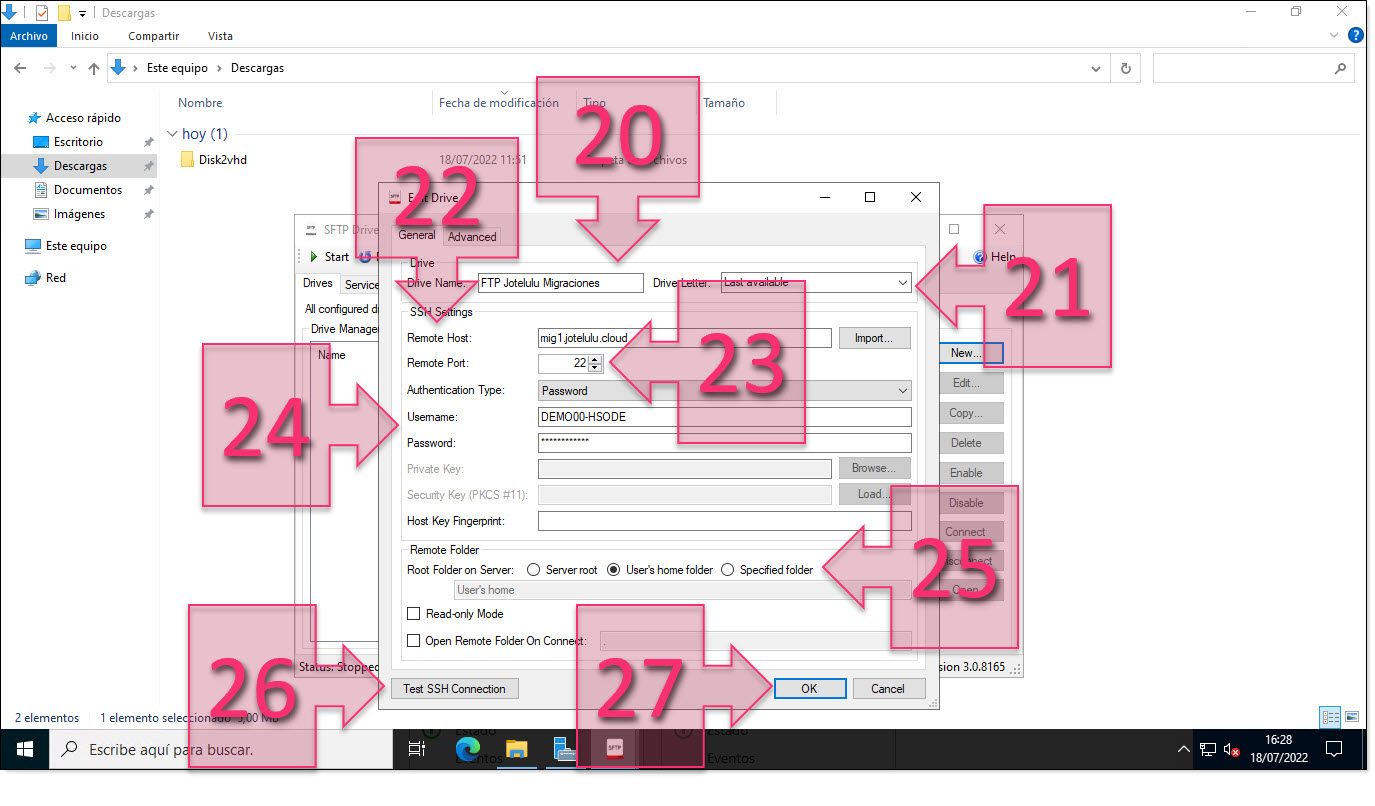
Task: Open Server Manager from the taskbar
Action: (565, 748)
